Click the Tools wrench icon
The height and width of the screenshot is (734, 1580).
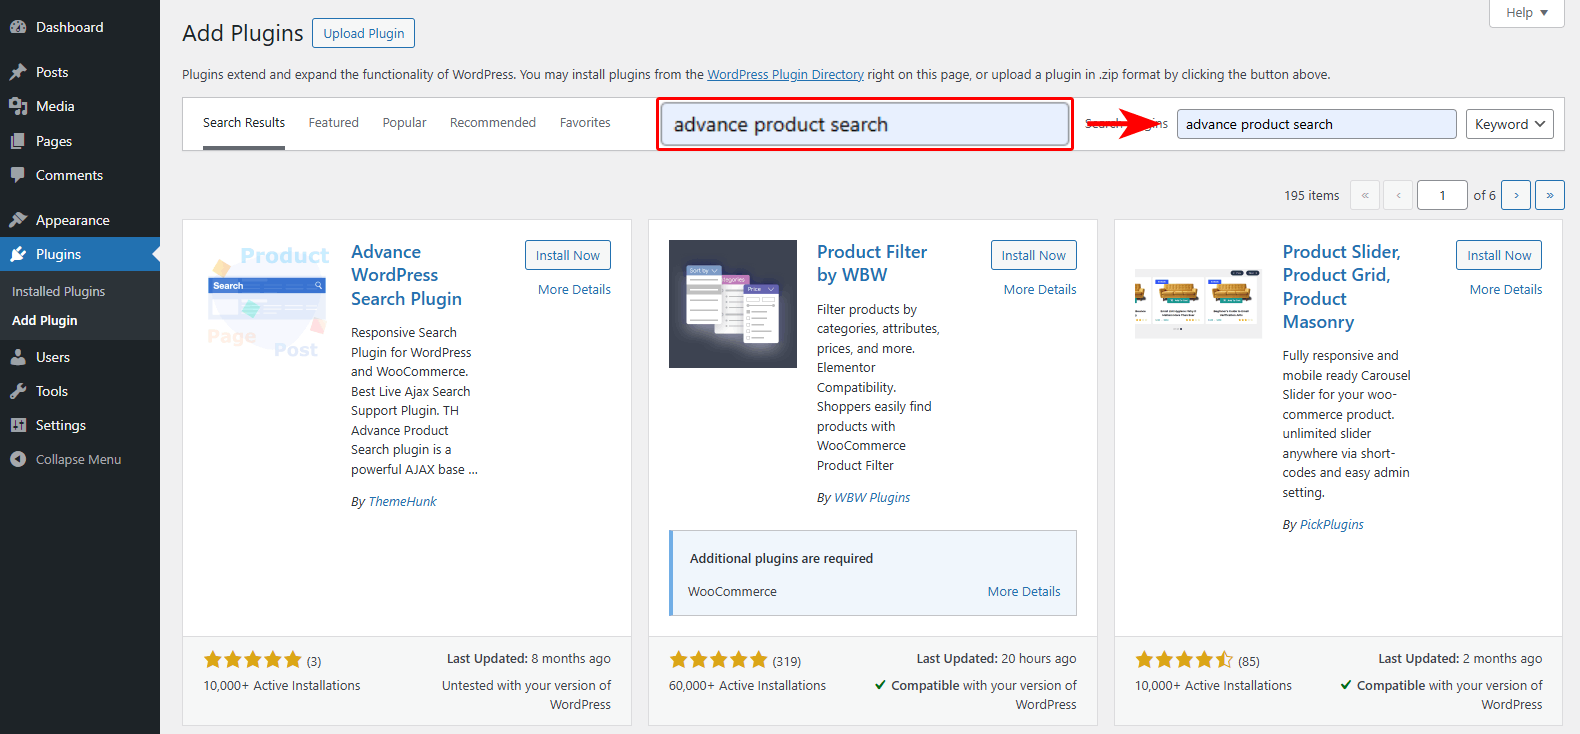point(18,391)
